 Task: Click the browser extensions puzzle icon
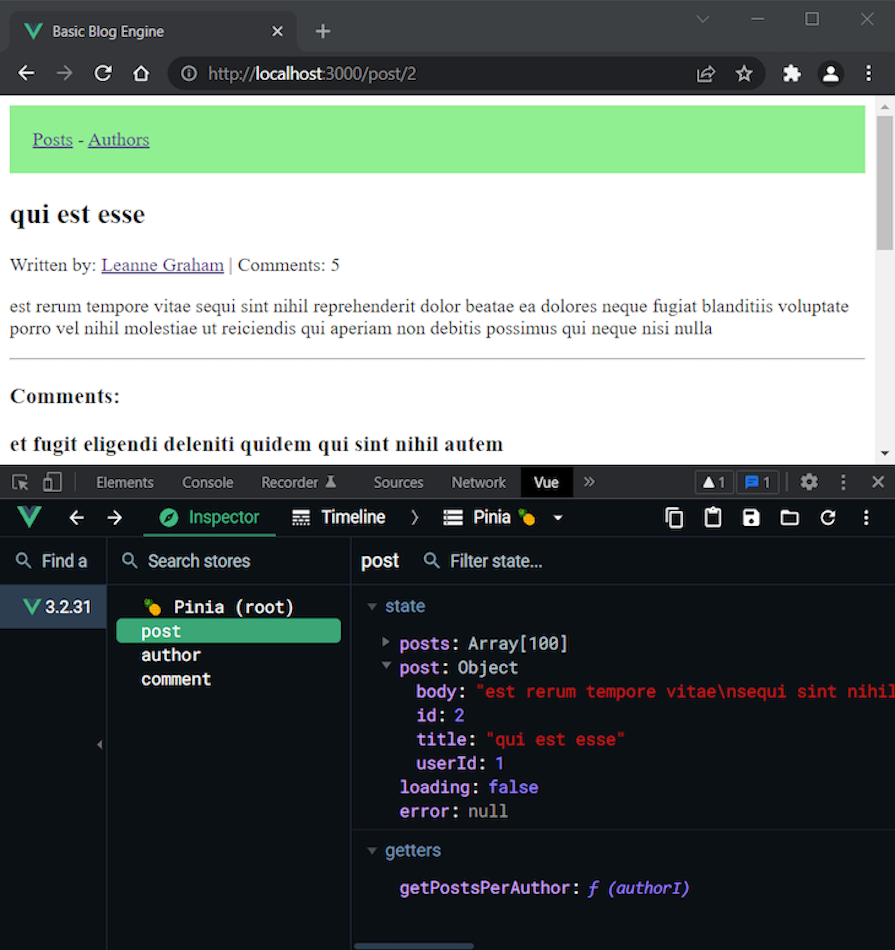tap(791, 73)
